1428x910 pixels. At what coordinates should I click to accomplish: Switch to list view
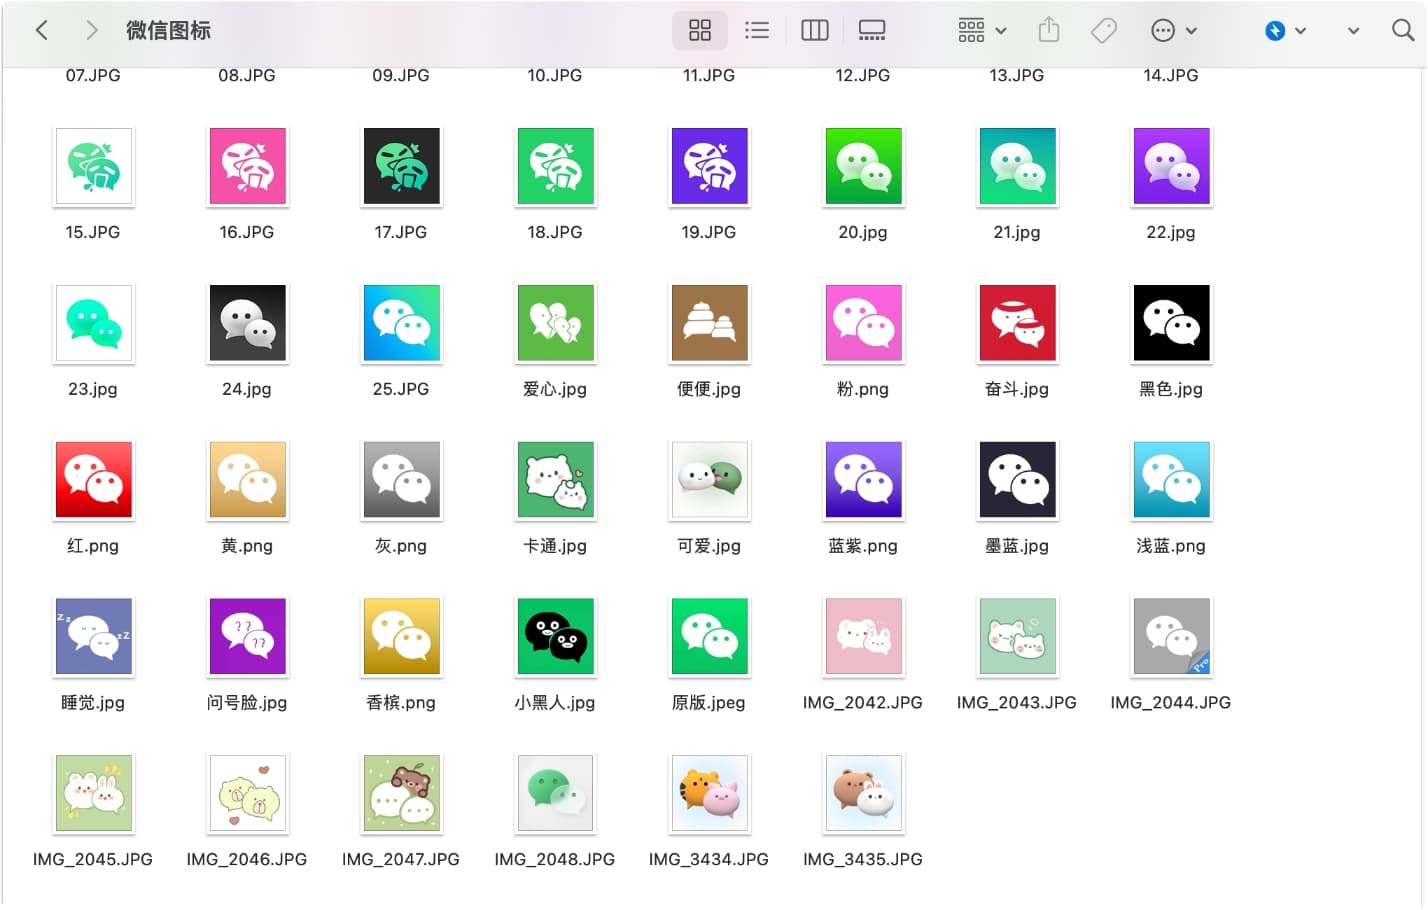coord(757,30)
